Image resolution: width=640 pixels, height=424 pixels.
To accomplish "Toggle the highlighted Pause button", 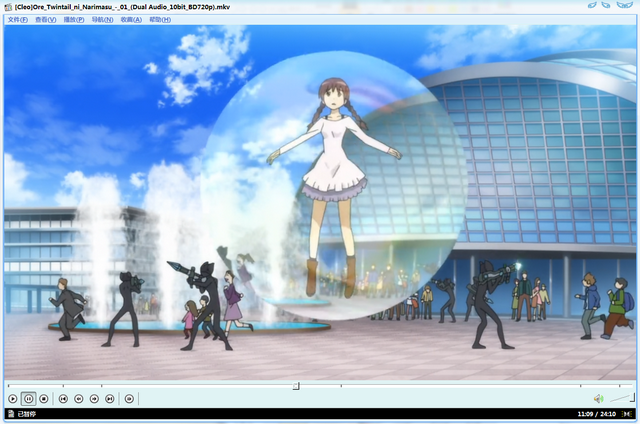I will tap(28, 399).
